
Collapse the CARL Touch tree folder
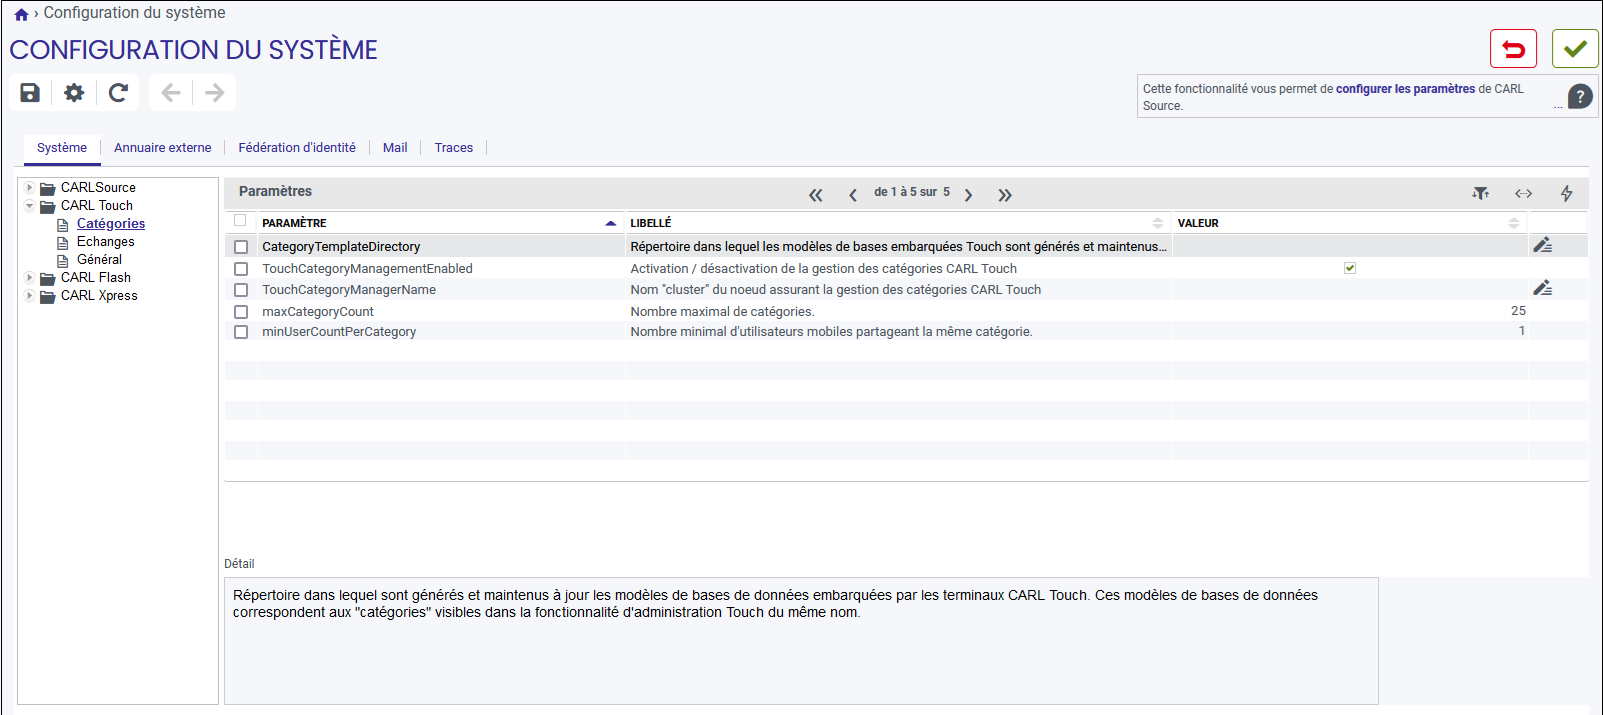(29, 205)
